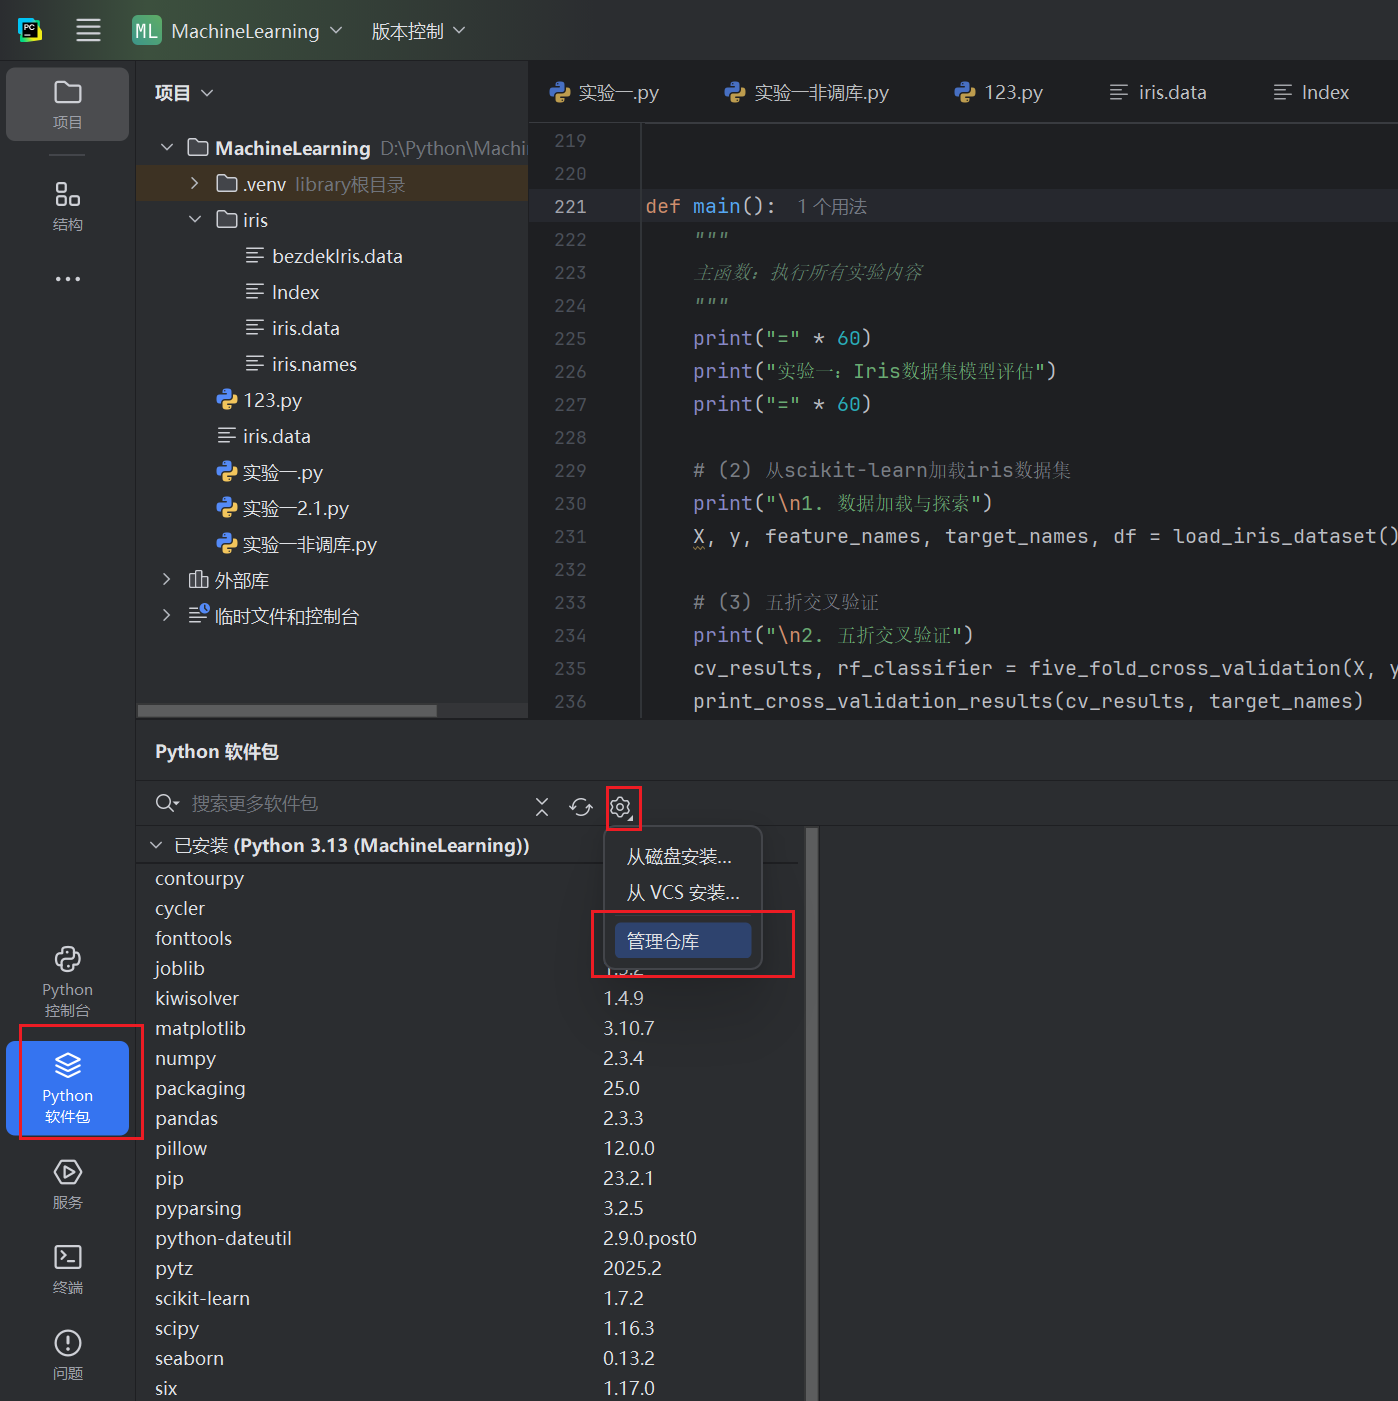Open the 服务 tool window
Screen dimensions: 1398x1401
[x=67, y=1184]
